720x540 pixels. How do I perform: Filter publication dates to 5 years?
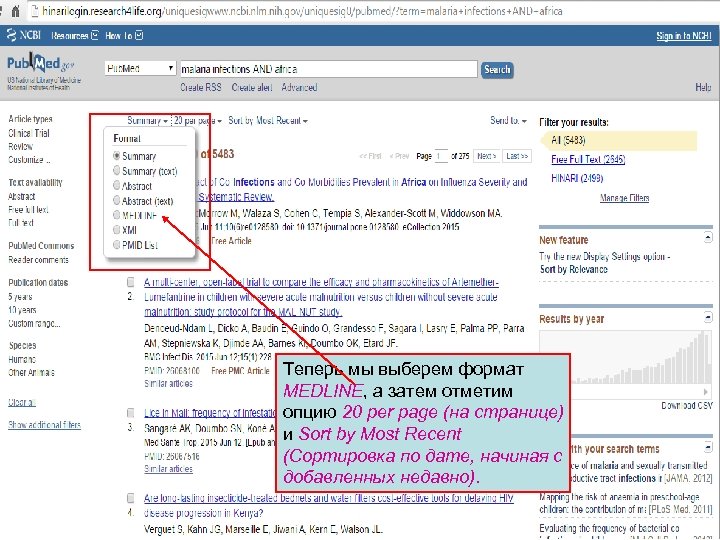tap(20, 297)
